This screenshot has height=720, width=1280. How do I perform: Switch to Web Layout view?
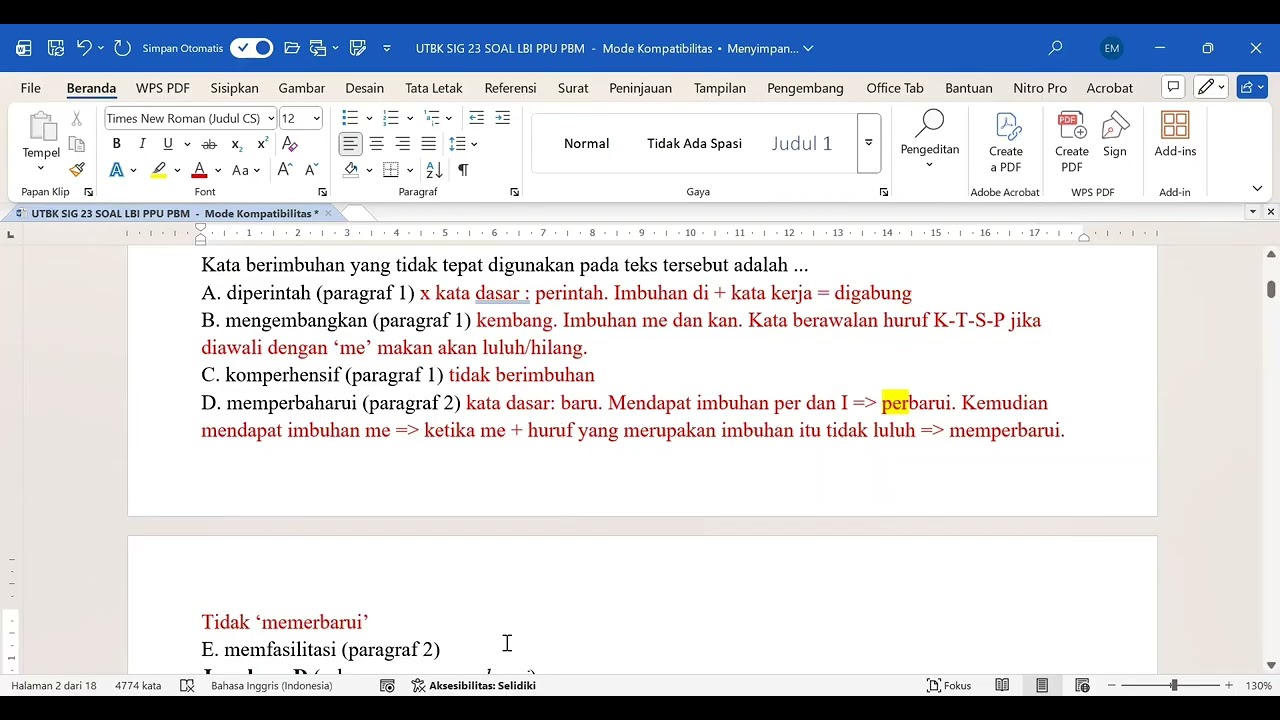pyautogui.click(x=1082, y=685)
